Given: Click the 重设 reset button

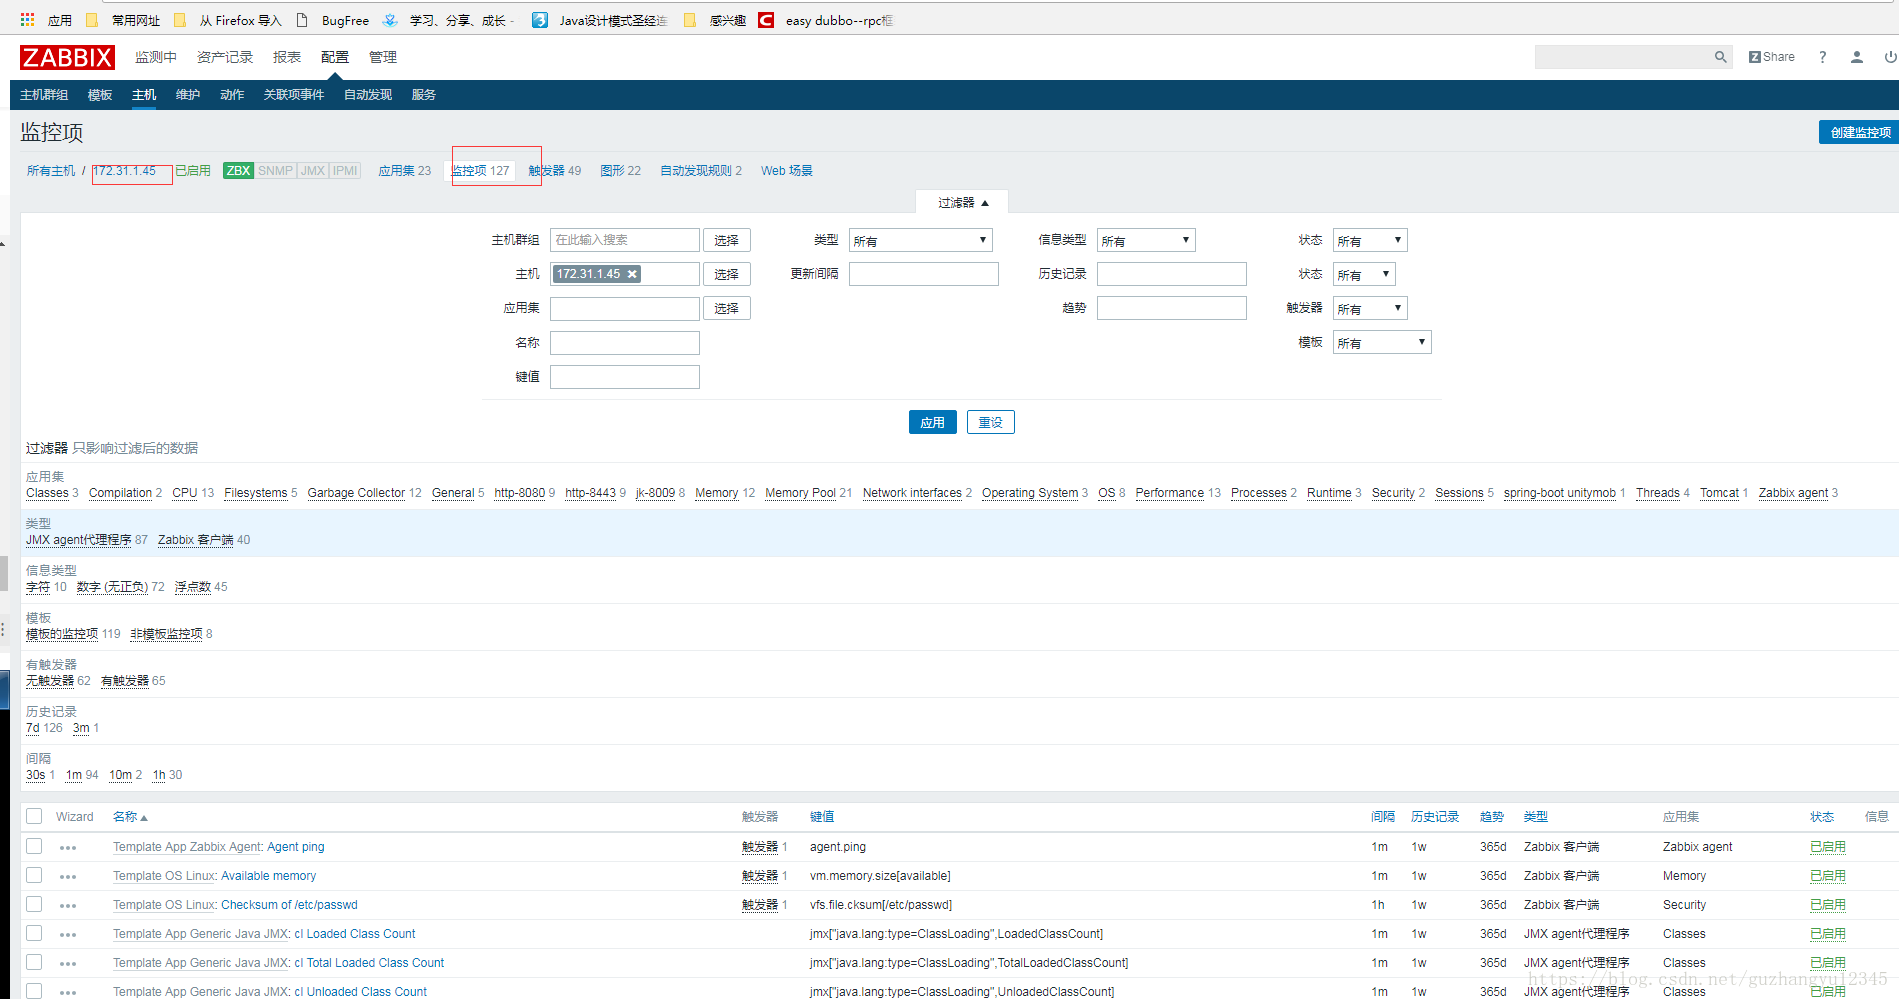Looking at the screenshot, I should click(x=991, y=422).
